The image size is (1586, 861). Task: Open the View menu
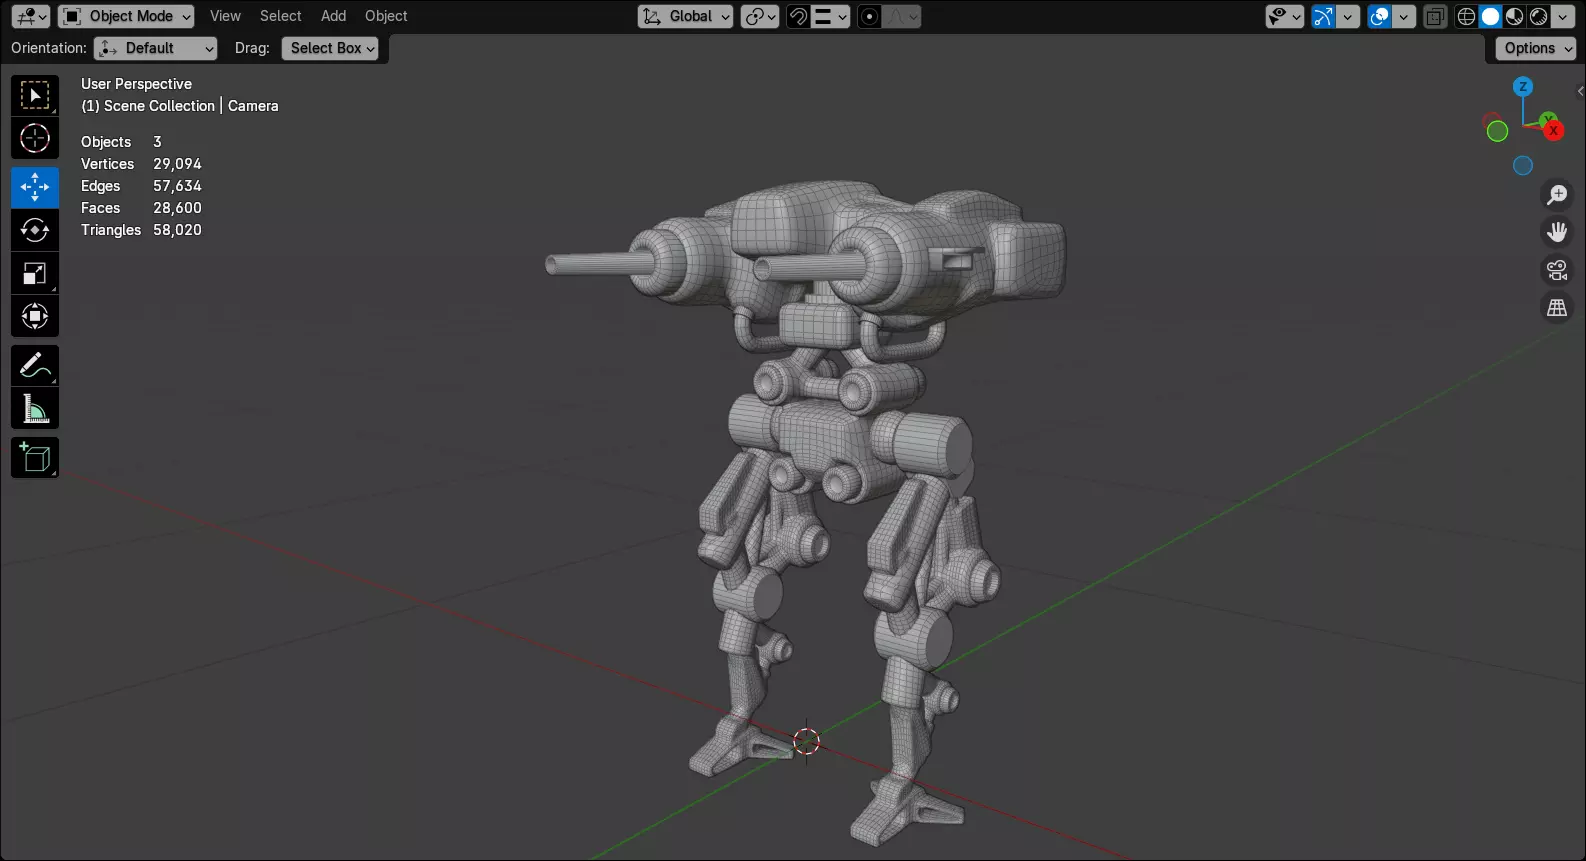point(225,16)
